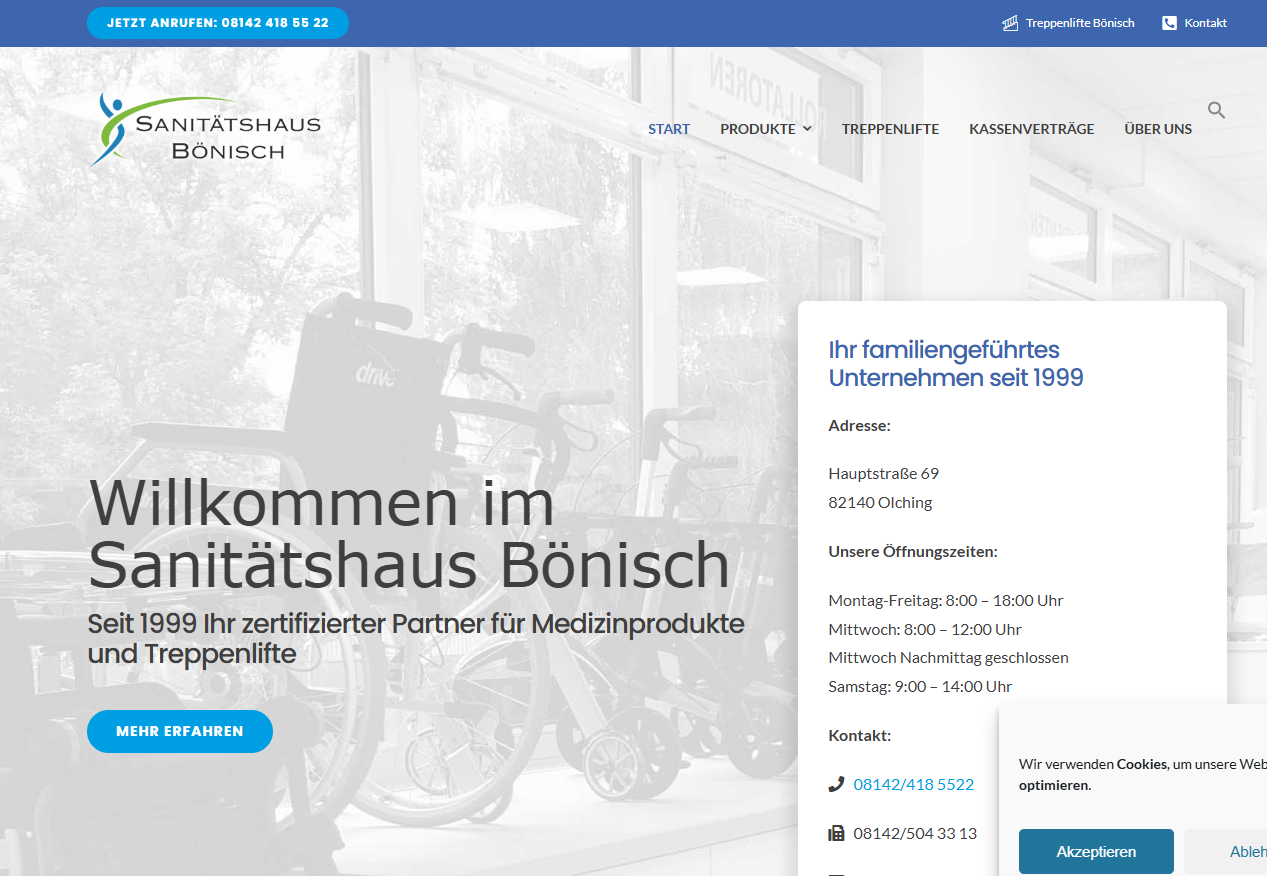The image size is (1267, 876).
Task: Click the line Montag-Freitag: 8:00 – 18:00 Uhr
Action: coord(946,600)
